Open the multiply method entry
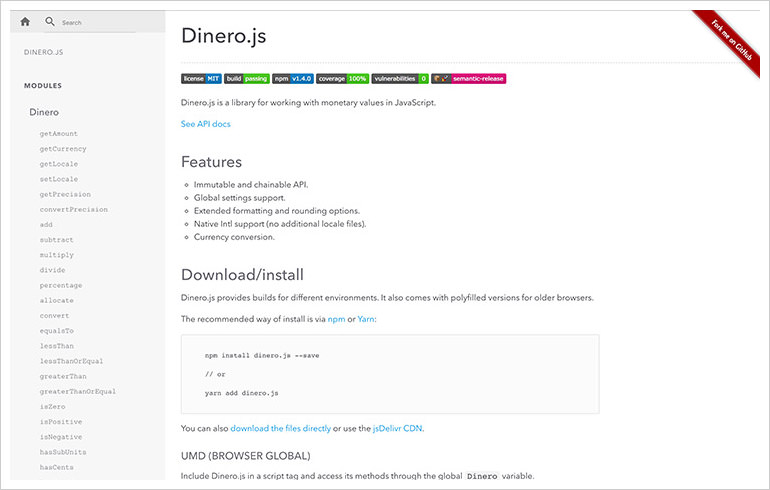This screenshot has height=490, width=770. click(x=56, y=255)
